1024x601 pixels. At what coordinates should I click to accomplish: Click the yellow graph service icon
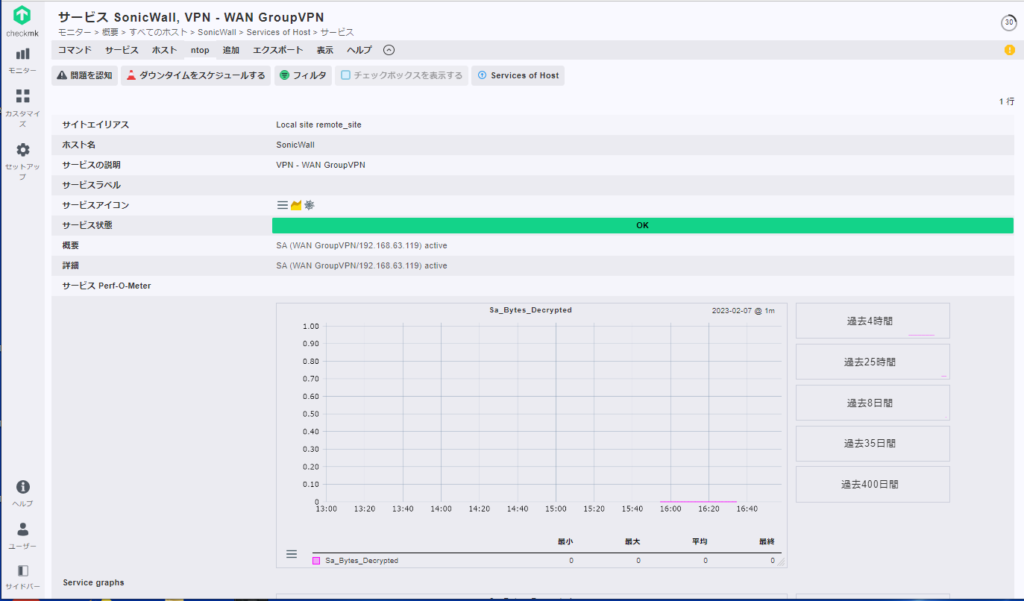(x=296, y=205)
